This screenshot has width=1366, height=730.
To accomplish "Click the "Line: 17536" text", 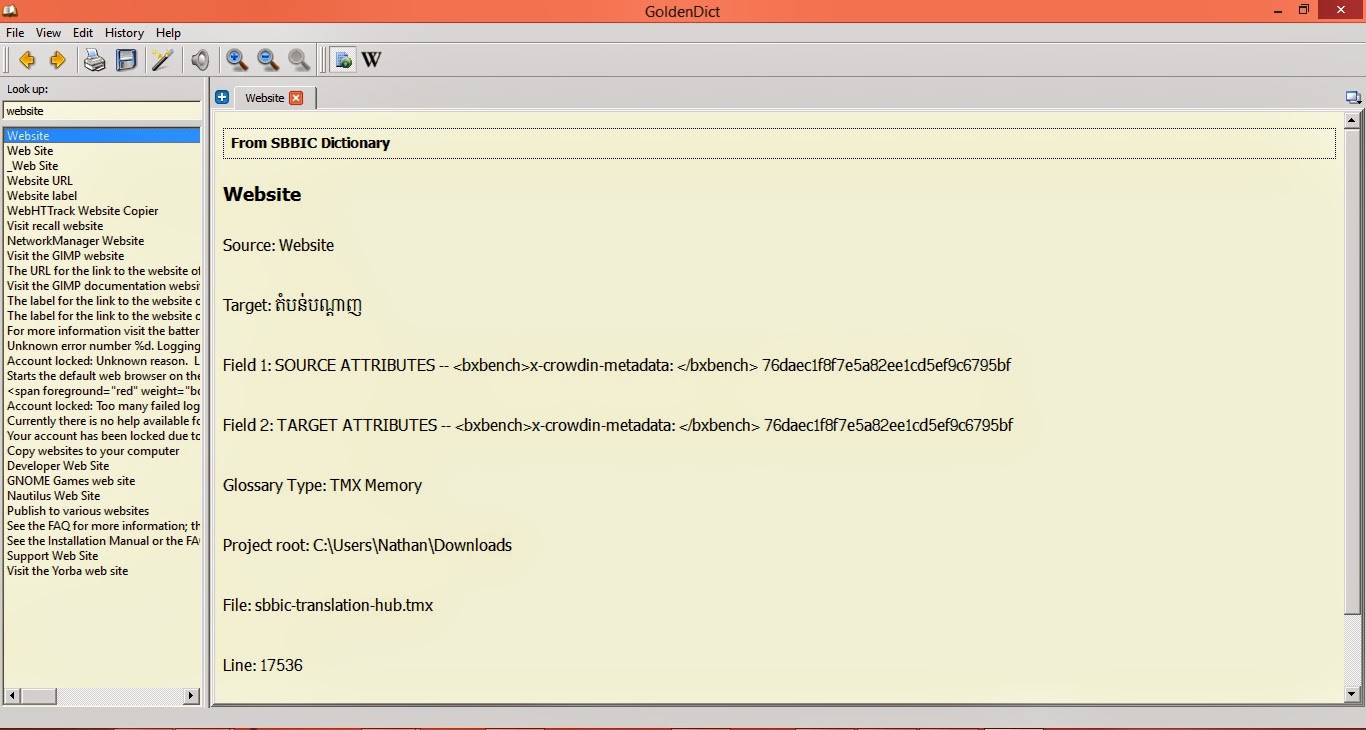I will click(x=263, y=666).
